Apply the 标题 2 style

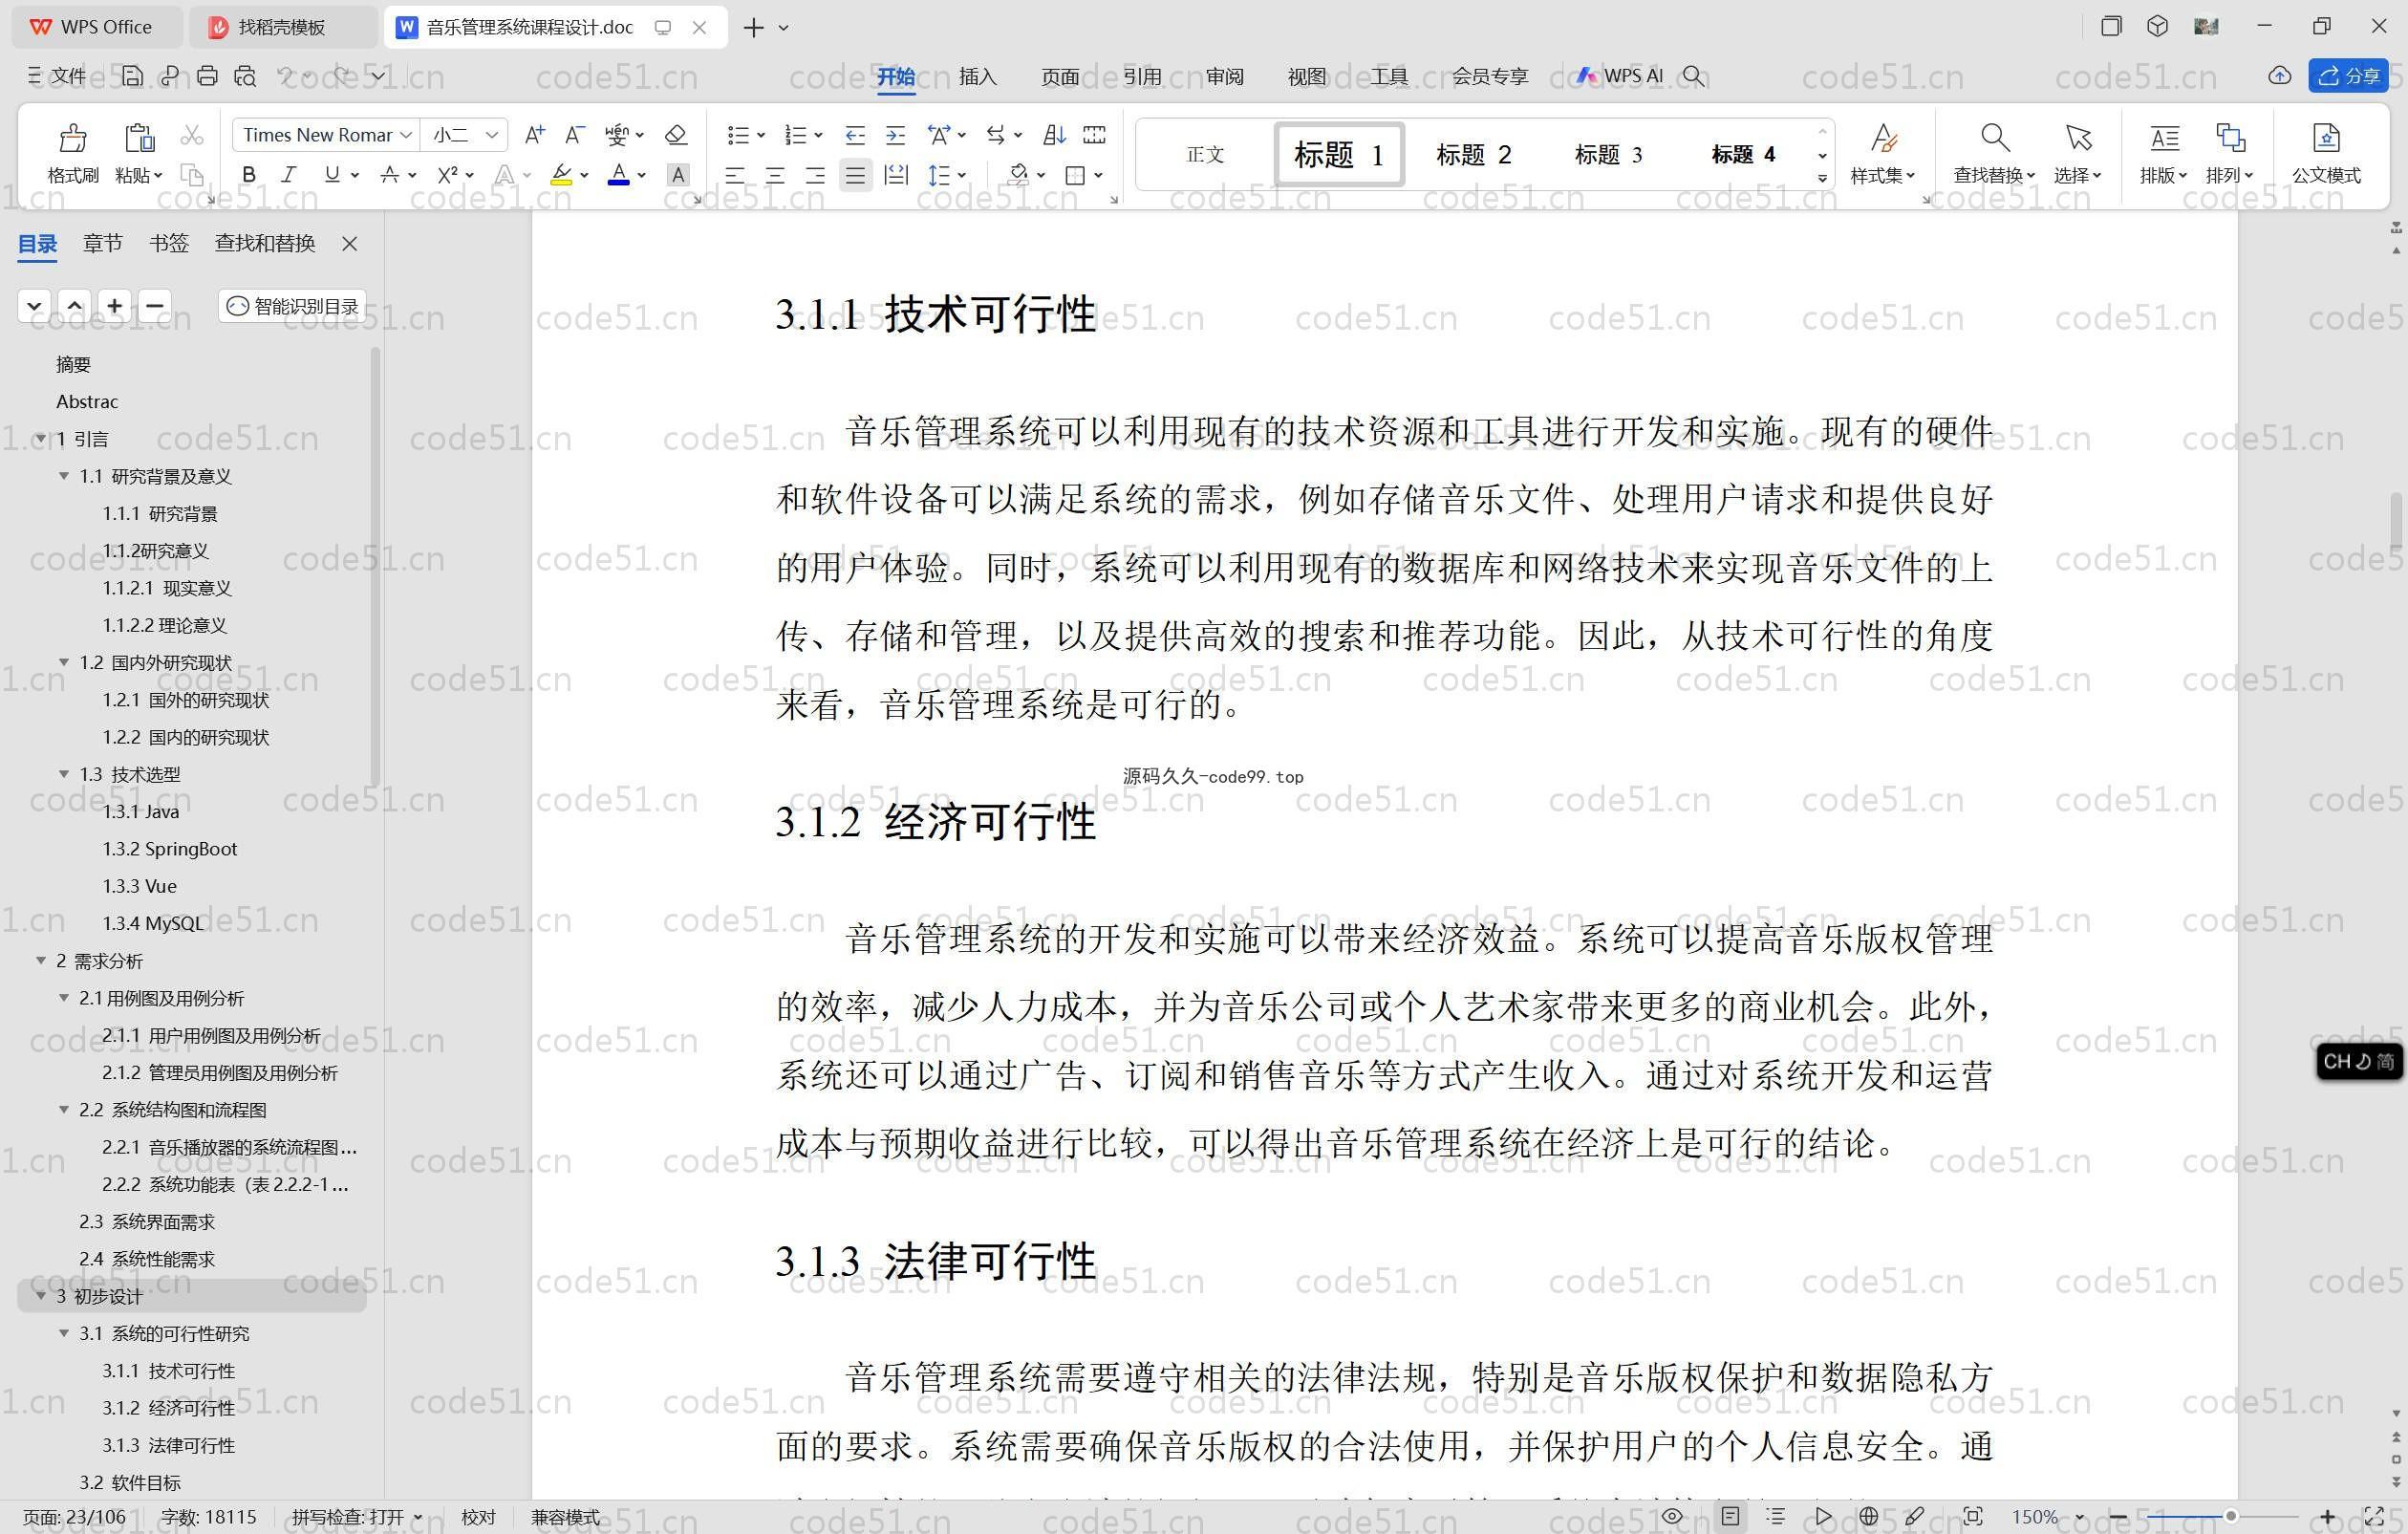click(x=1473, y=155)
